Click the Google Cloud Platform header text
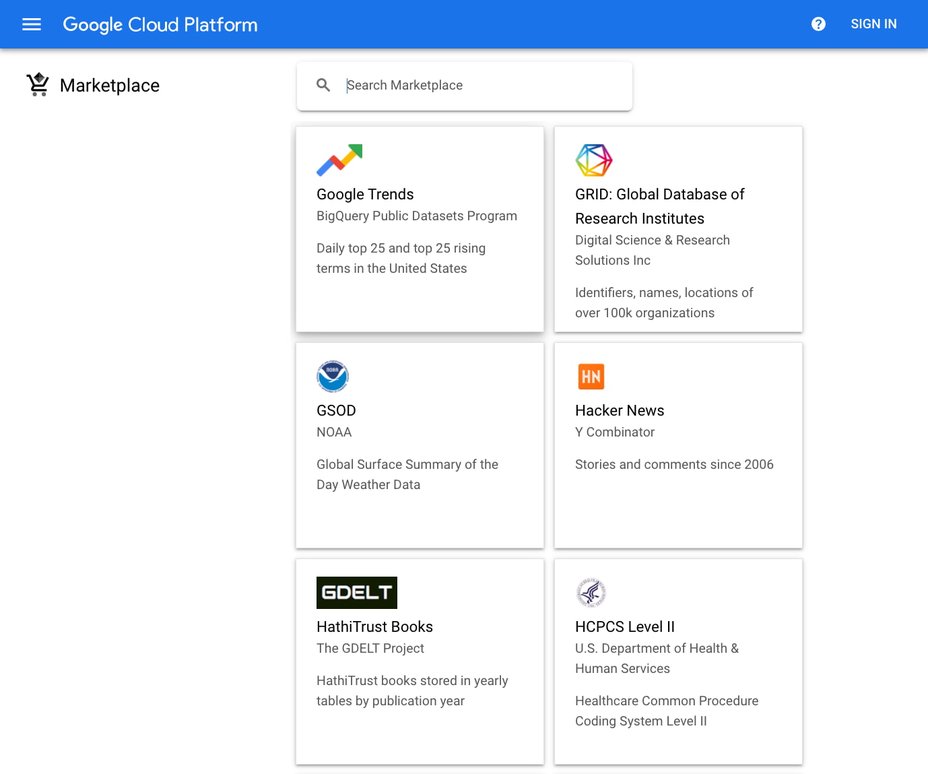 click(160, 24)
